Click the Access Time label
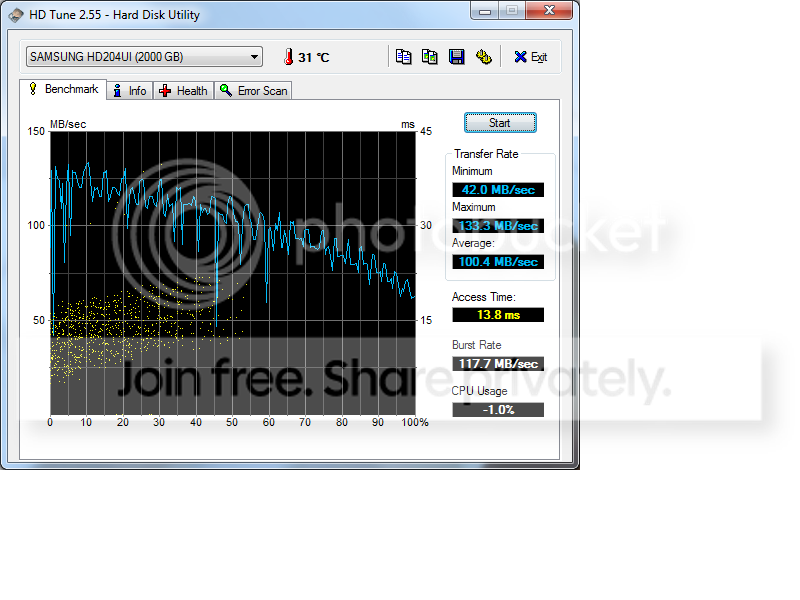This screenshot has width=800, height=600. coord(484,297)
